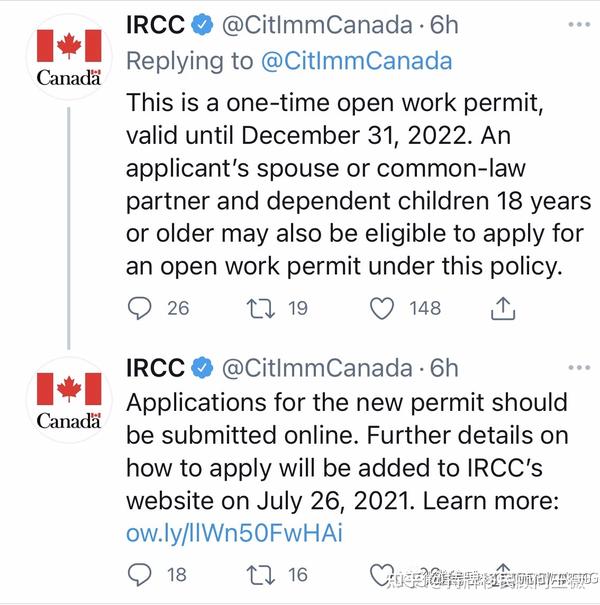Open IRCC avatar on second tweet
Screen dimensions: 600x605
(x=69, y=400)
